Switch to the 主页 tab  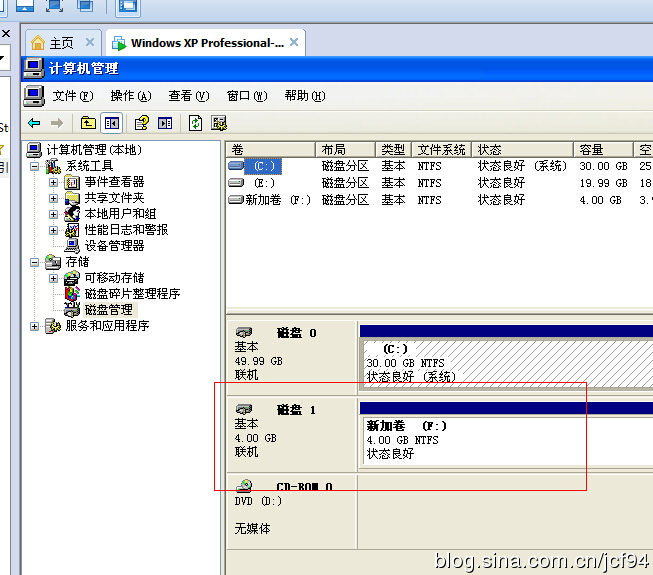(x=62, y=43)
